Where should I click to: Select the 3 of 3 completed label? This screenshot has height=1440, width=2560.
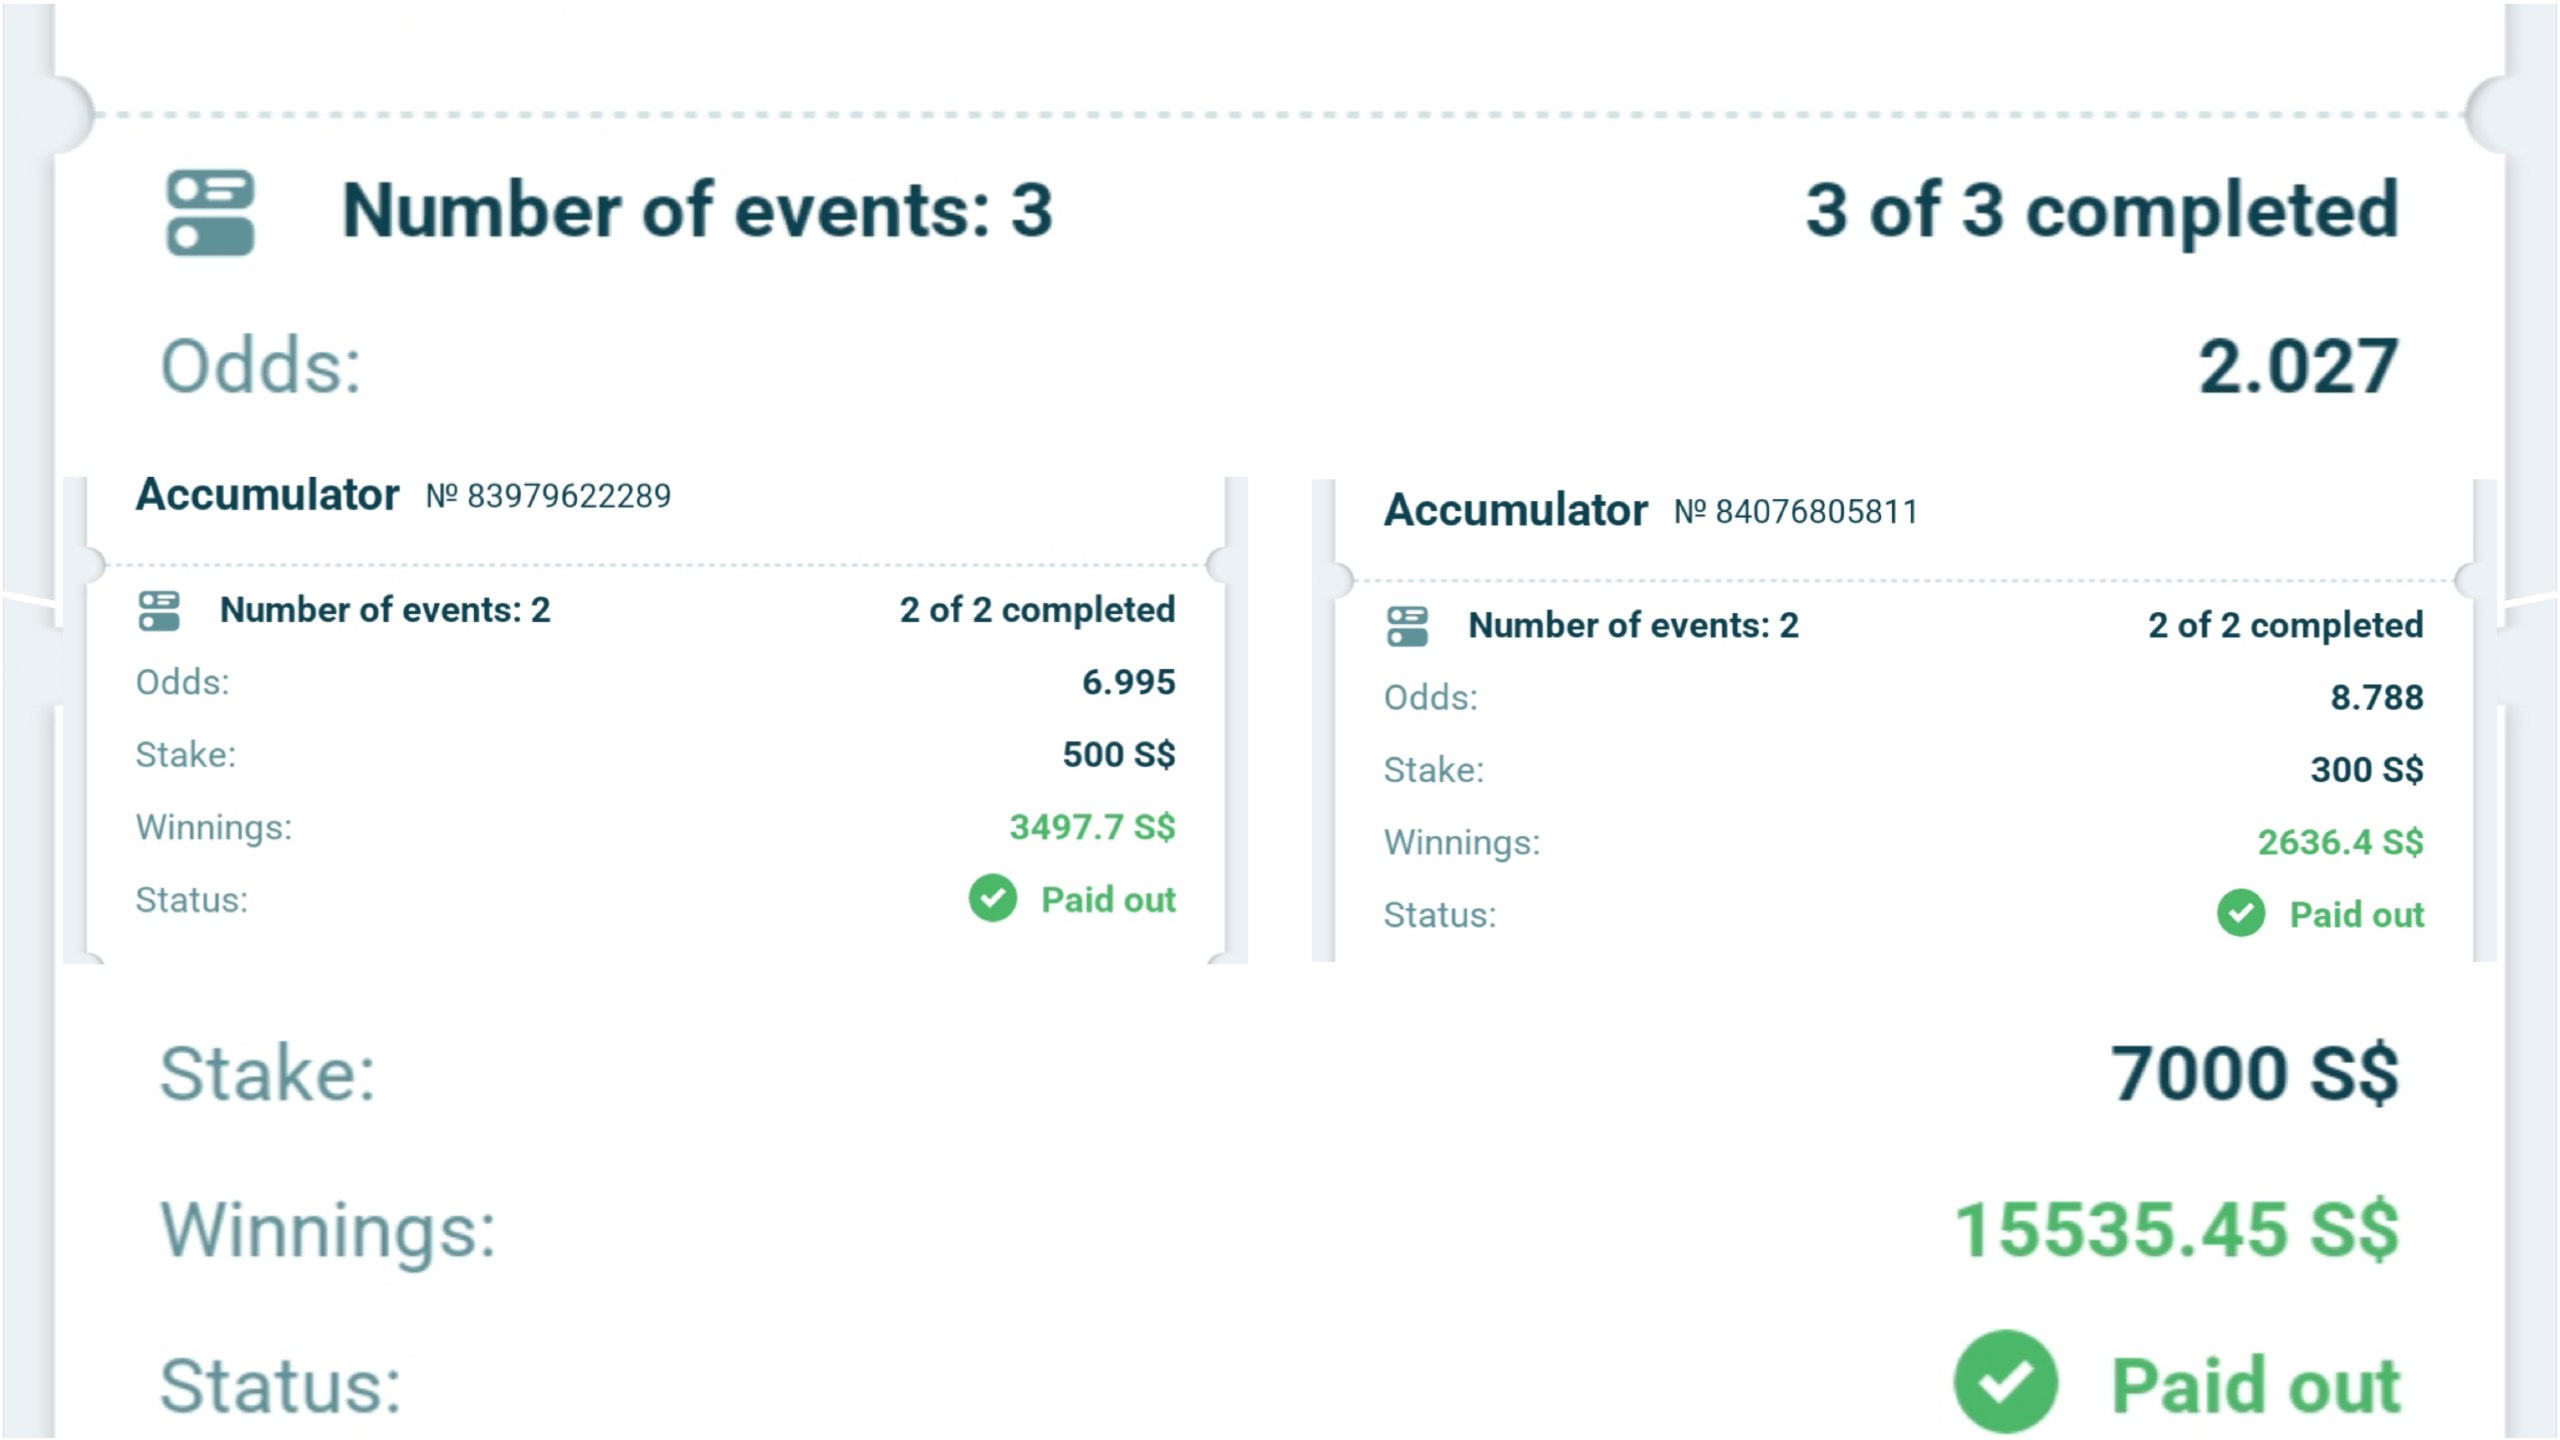(x=2102, y=211)
